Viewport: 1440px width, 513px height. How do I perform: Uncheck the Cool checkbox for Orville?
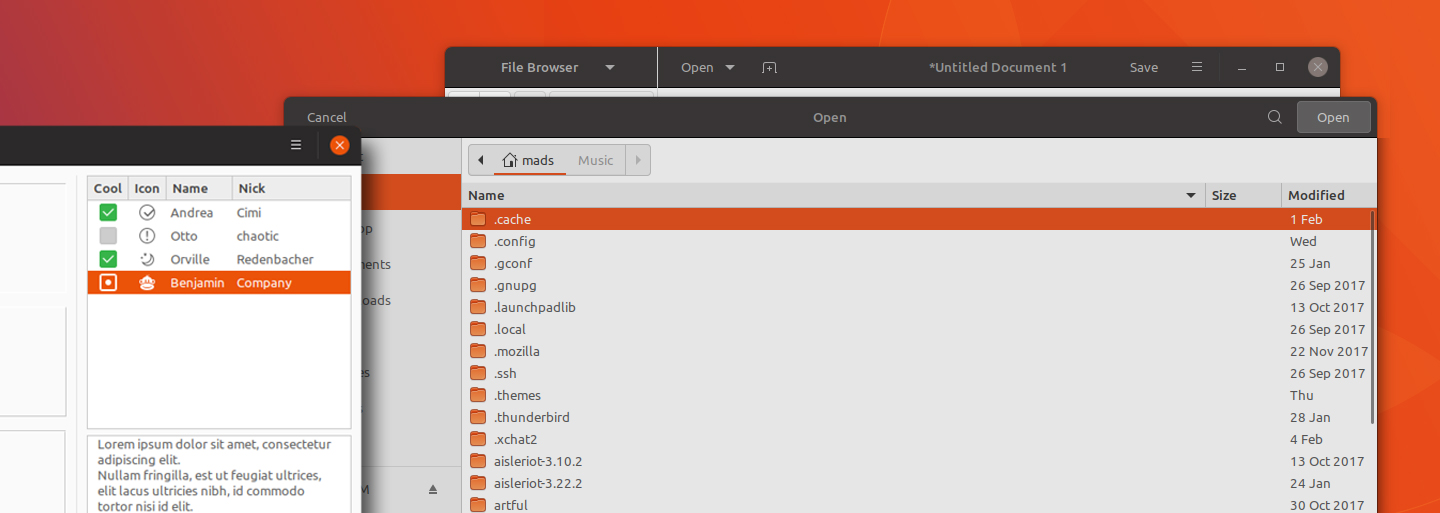(108, 259)
